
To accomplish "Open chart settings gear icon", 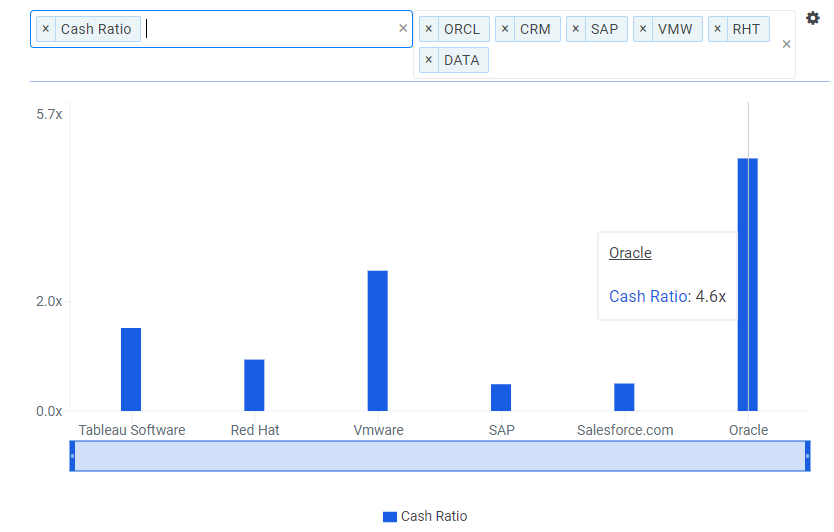I will click(813, 19).
